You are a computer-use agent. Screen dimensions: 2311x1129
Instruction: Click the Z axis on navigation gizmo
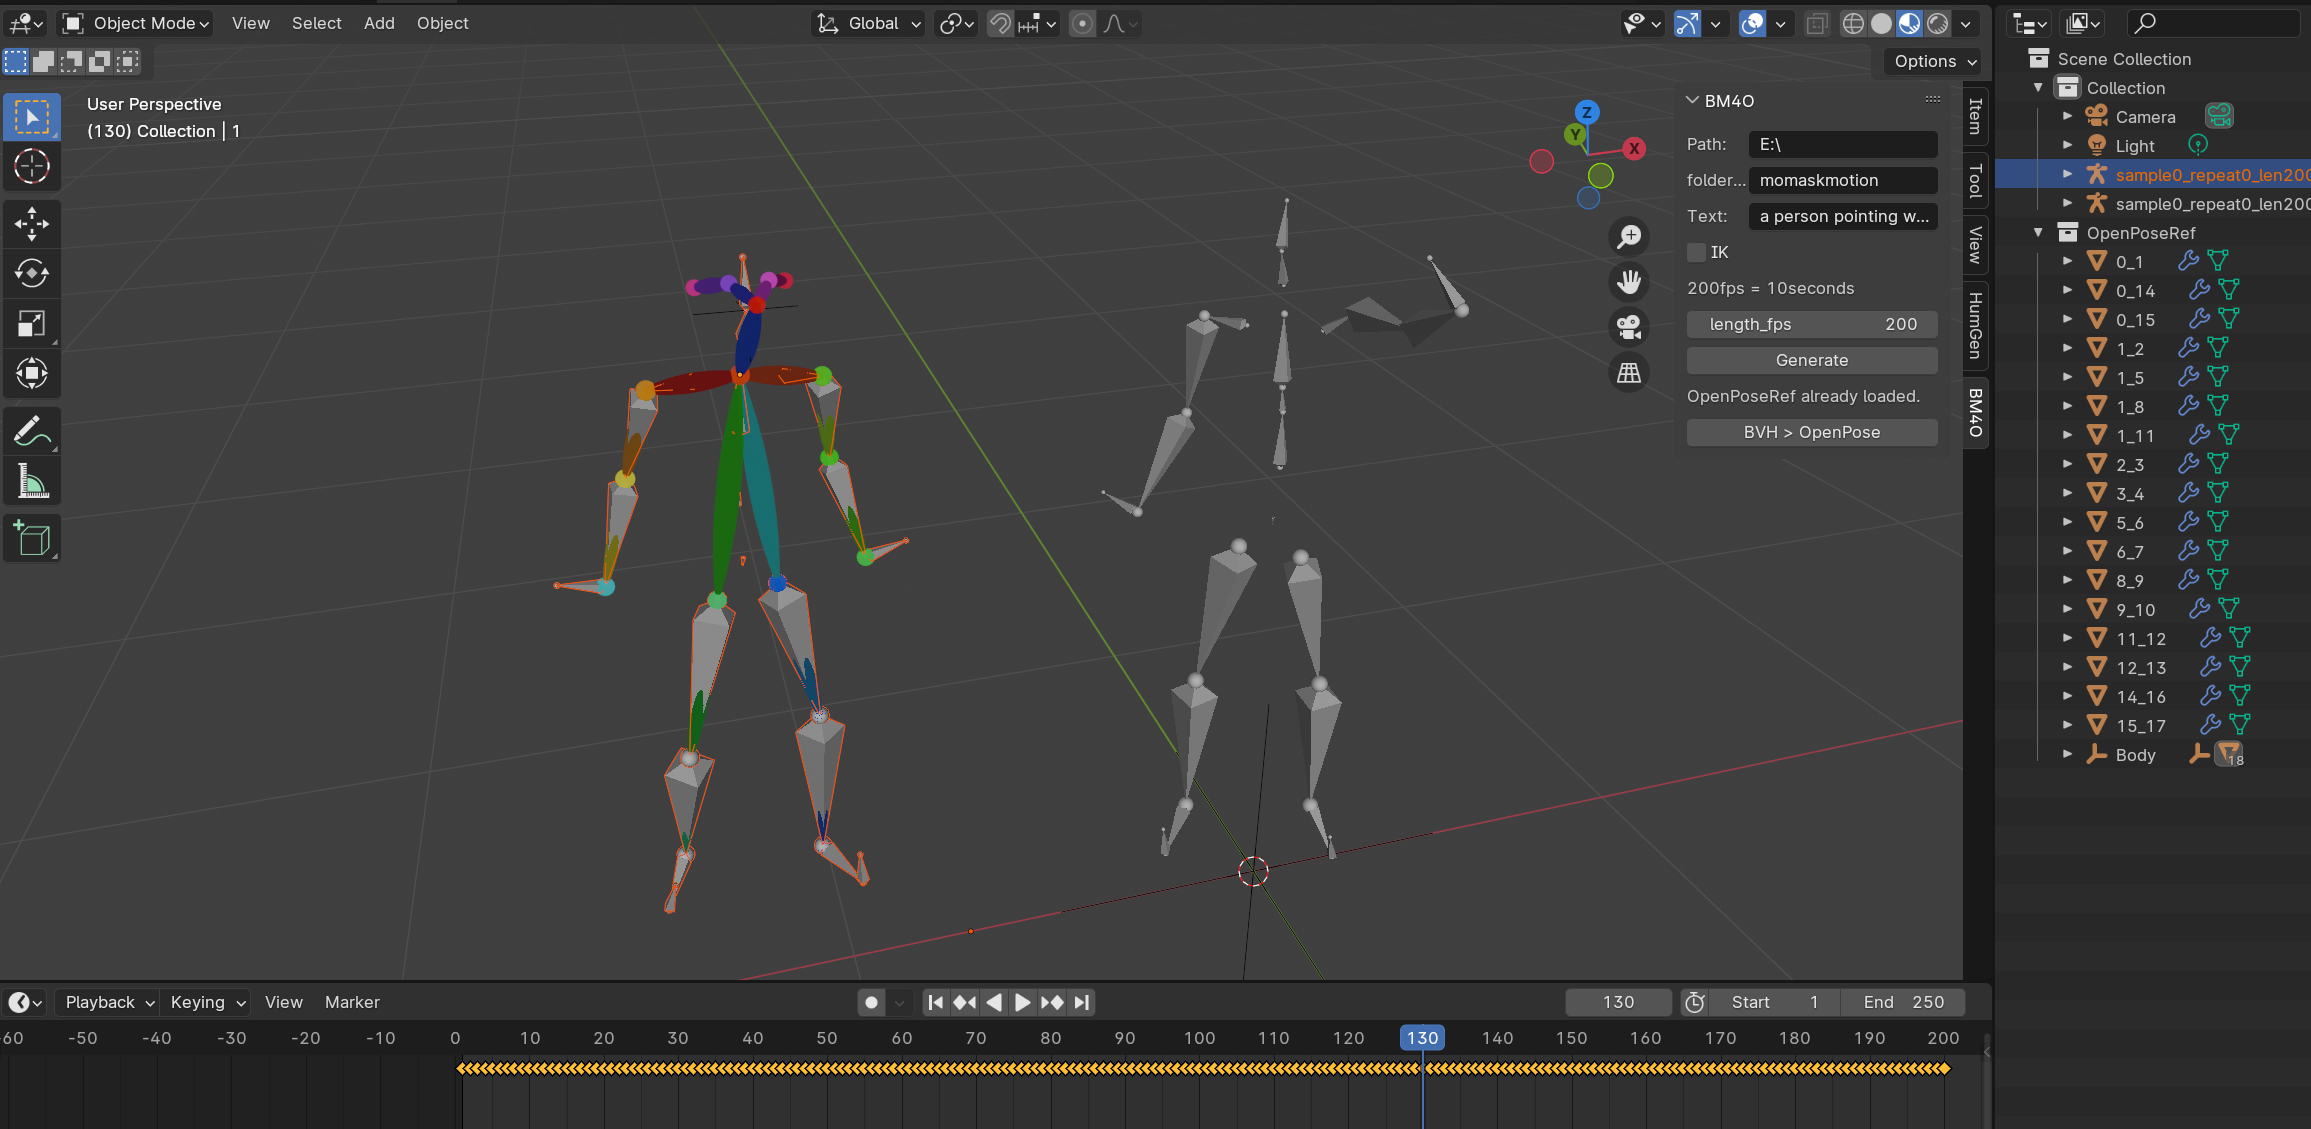[1587, 112]
